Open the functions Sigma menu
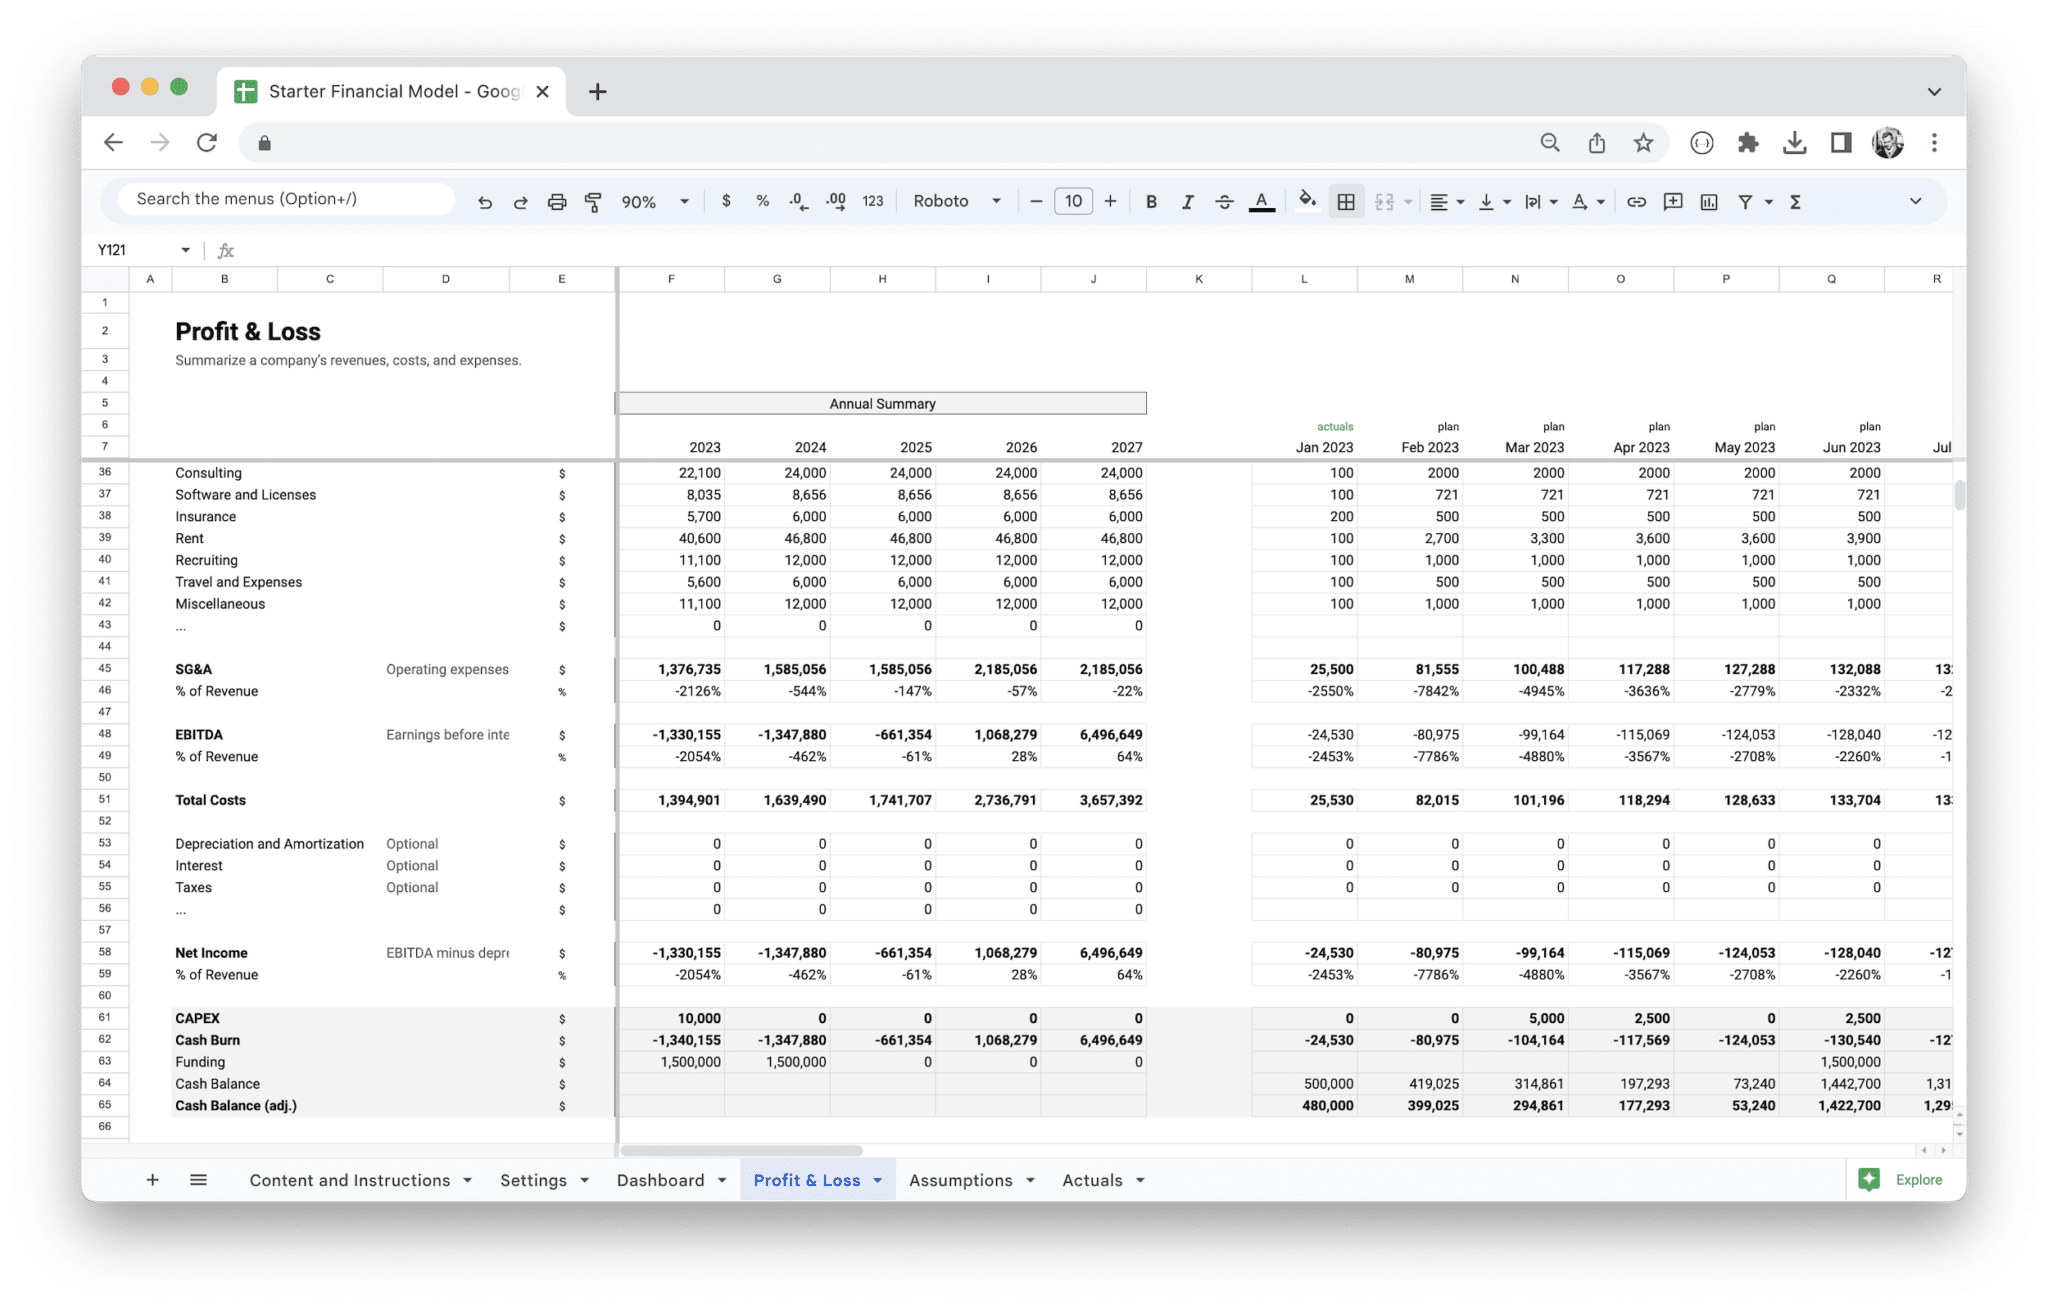 [1796, 201]
